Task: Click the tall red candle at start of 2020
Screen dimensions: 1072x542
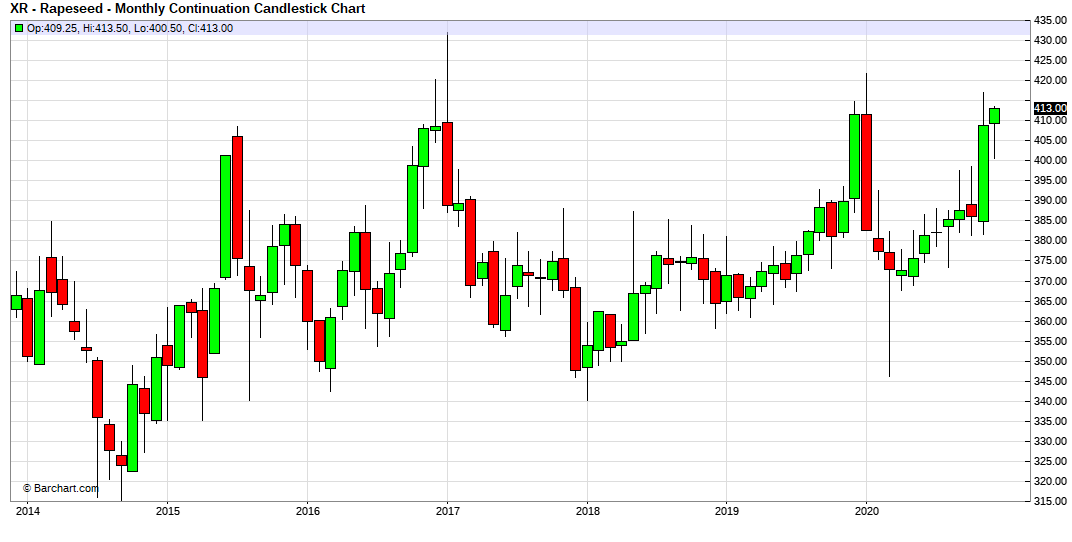Action: (867, 172)
